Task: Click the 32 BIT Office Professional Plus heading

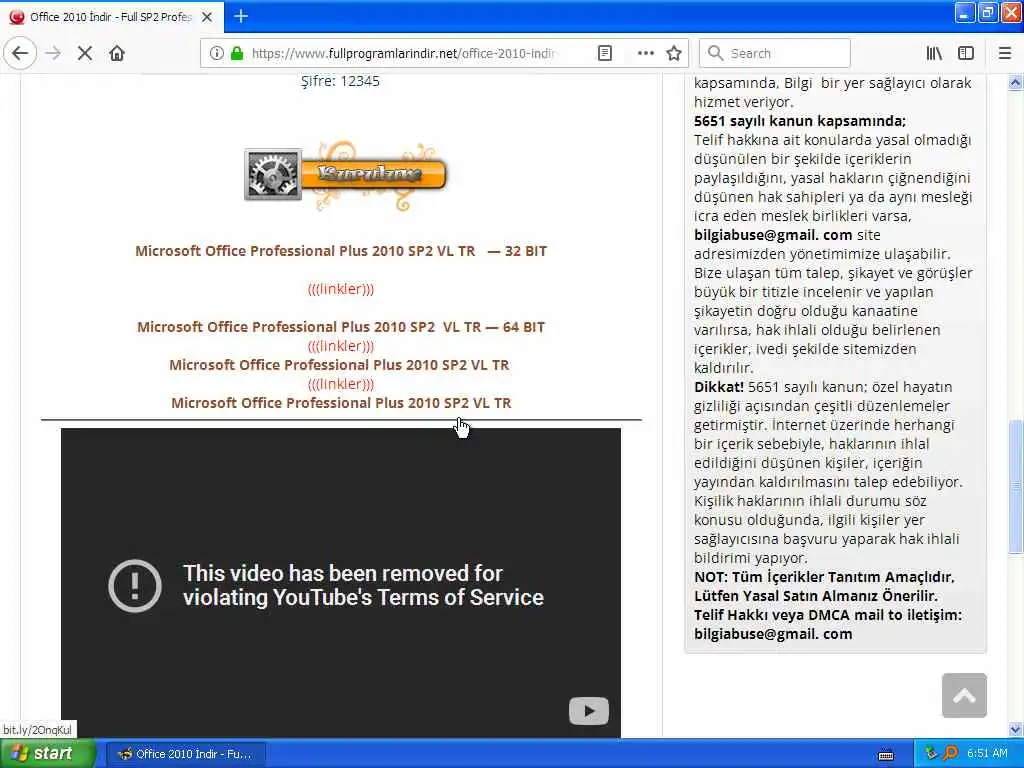Action: point(341,251)
